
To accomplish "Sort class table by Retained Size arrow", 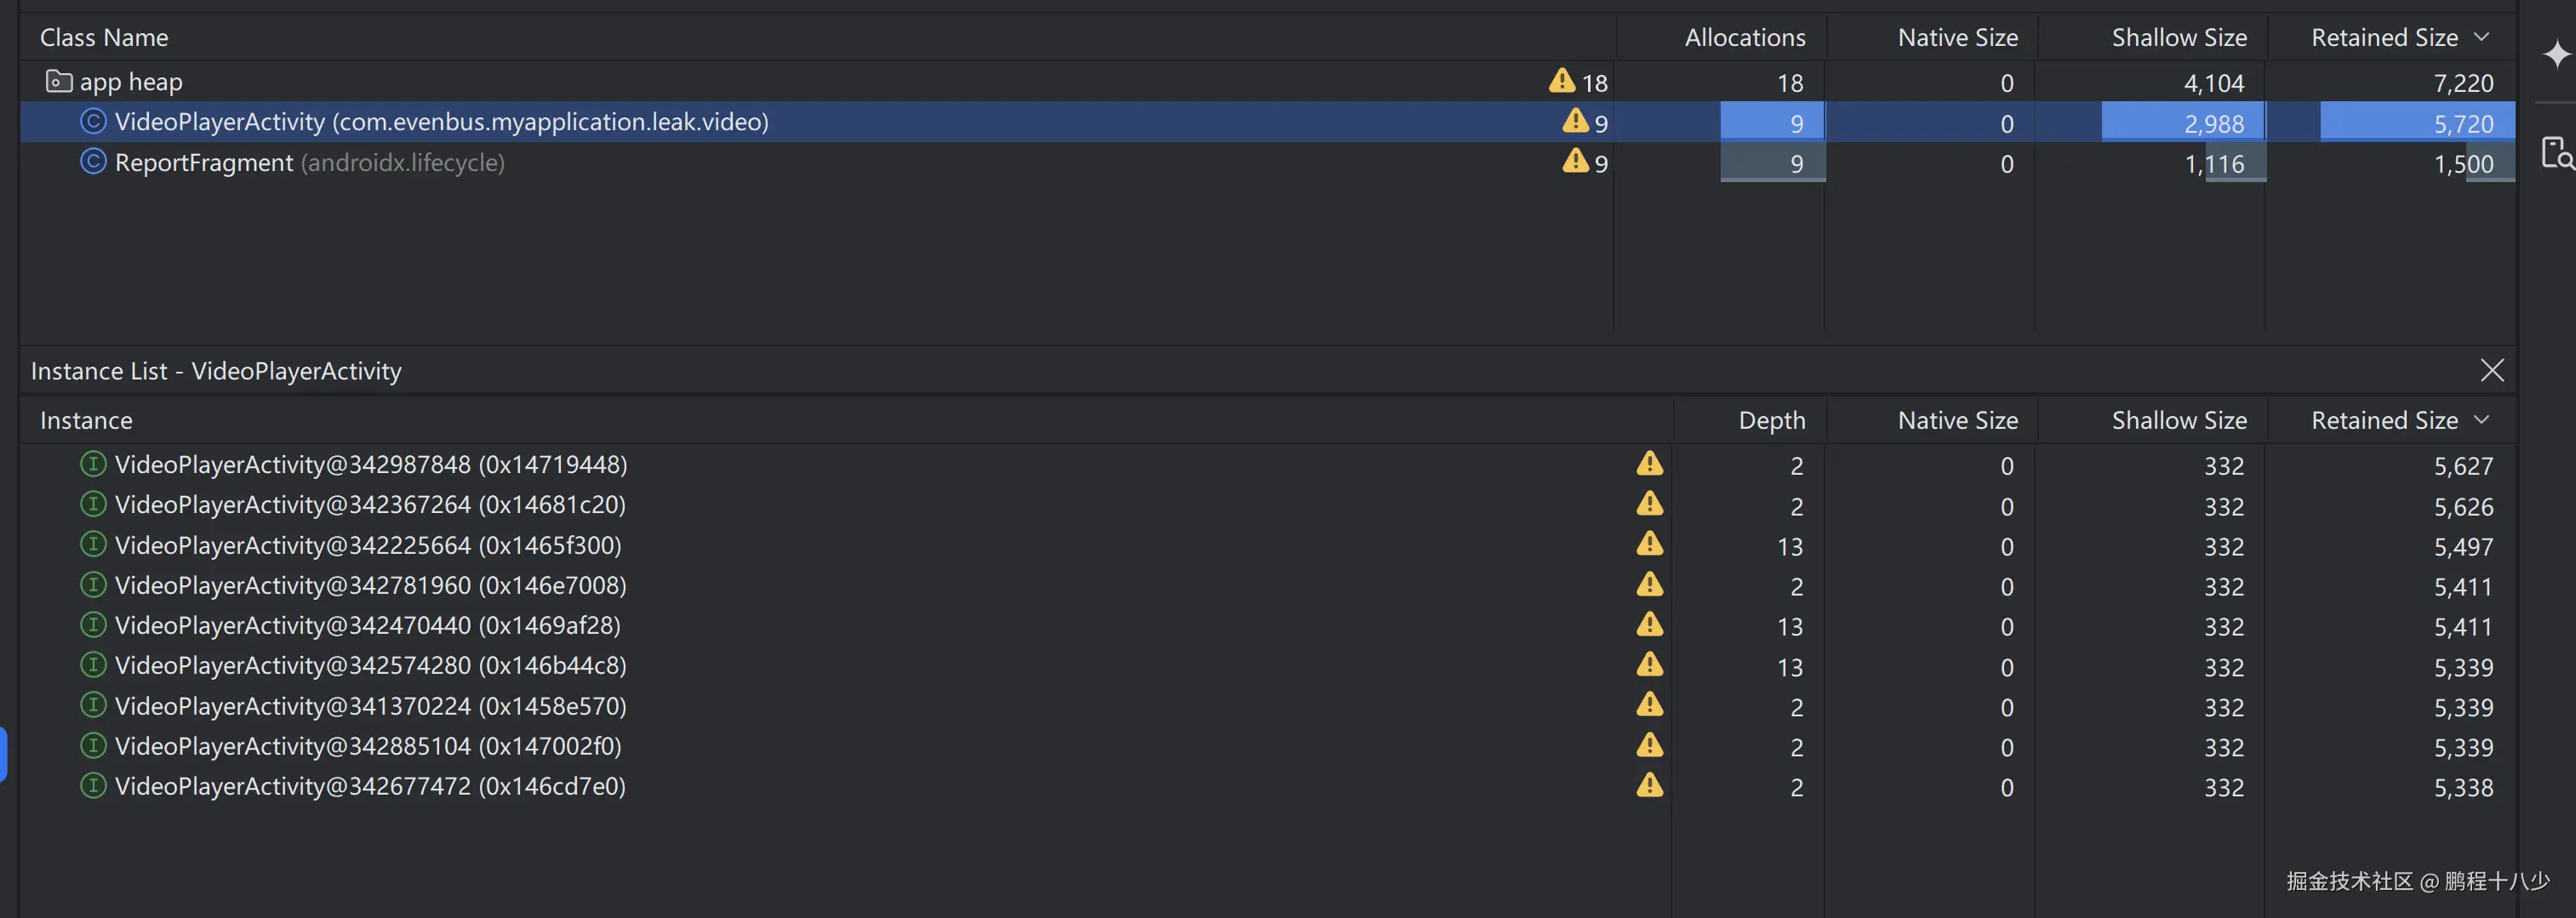I will 2480,37.
